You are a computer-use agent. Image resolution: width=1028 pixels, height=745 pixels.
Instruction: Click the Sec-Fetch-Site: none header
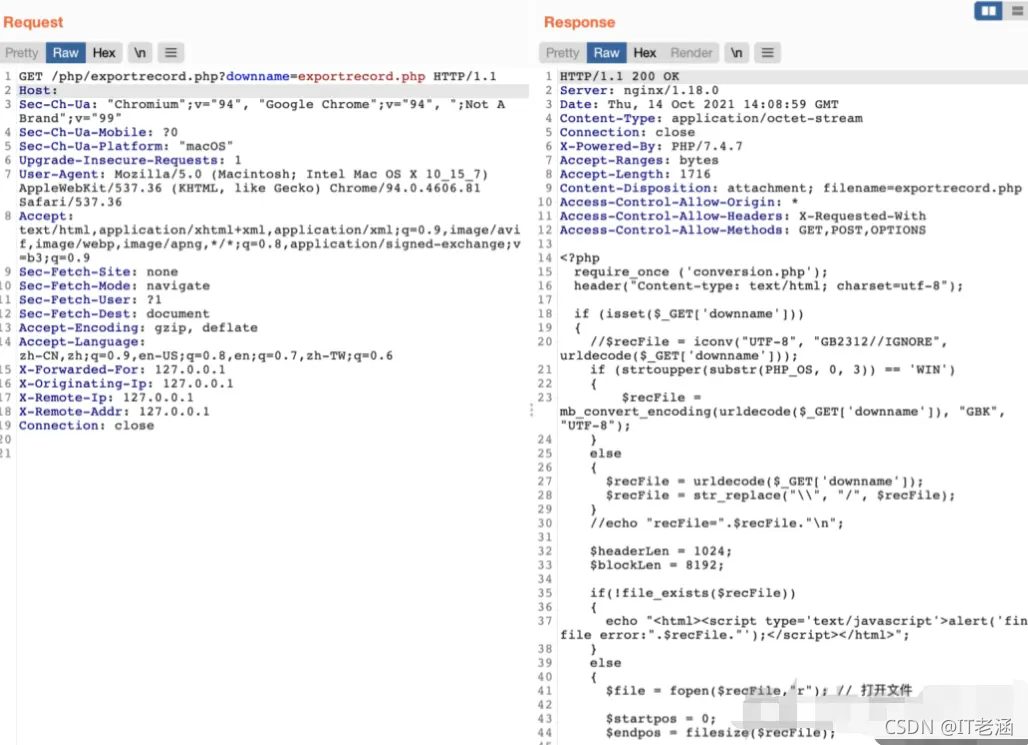click(98, 272)
